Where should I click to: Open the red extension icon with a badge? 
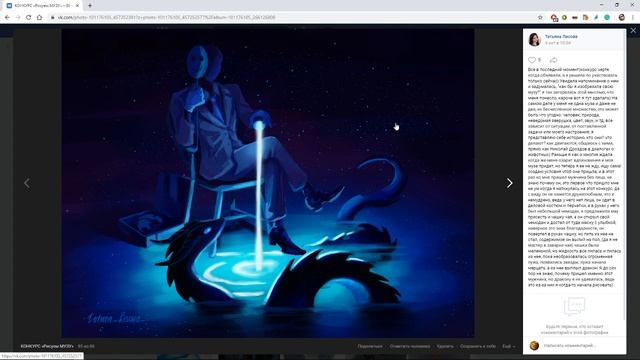click(554, 18)
